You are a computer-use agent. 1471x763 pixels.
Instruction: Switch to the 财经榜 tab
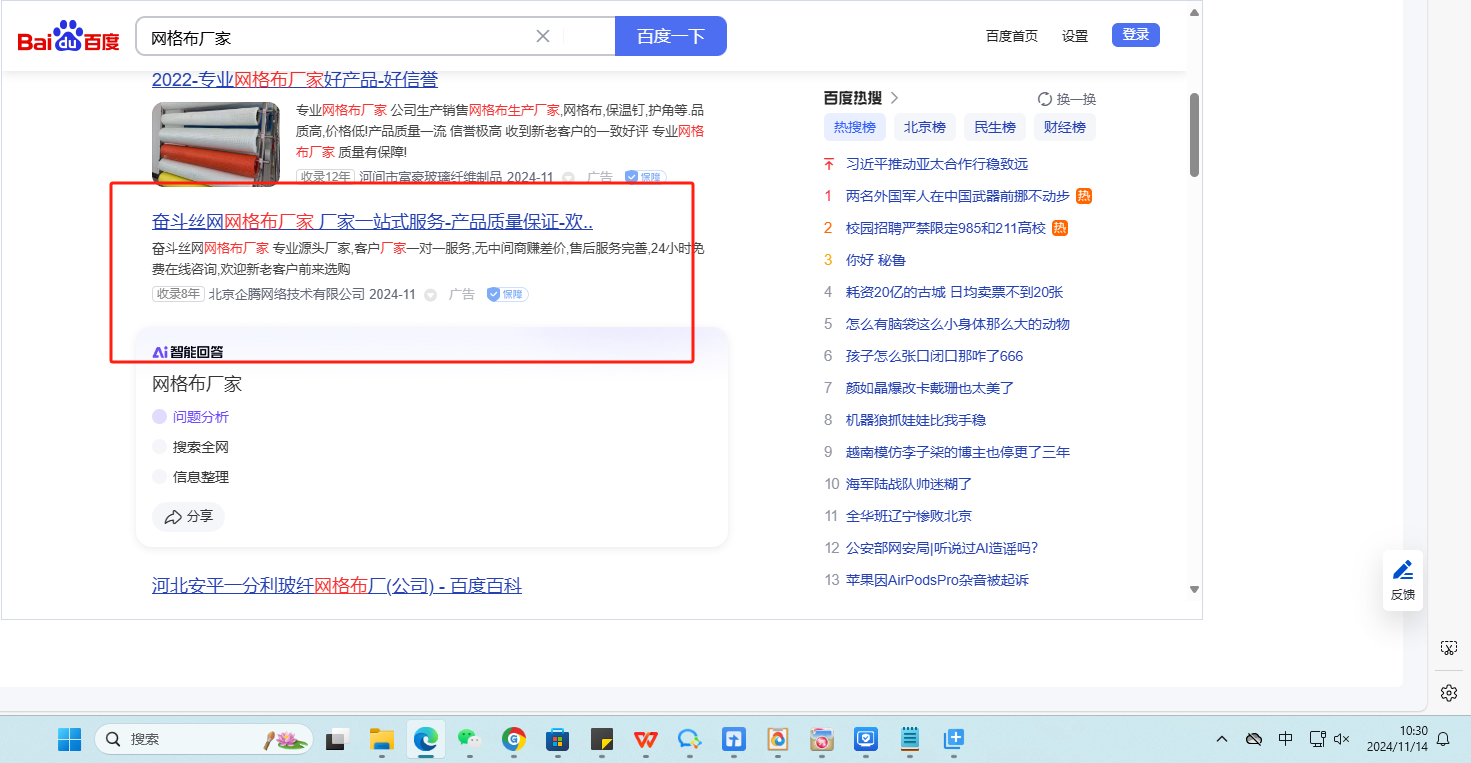coord(1064,127)
